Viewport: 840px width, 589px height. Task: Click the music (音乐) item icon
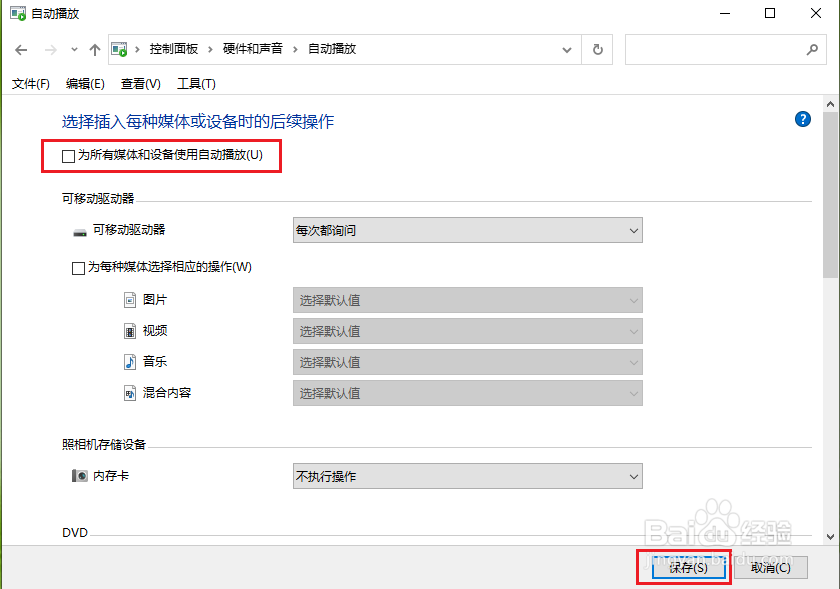(x=130, y=361)
